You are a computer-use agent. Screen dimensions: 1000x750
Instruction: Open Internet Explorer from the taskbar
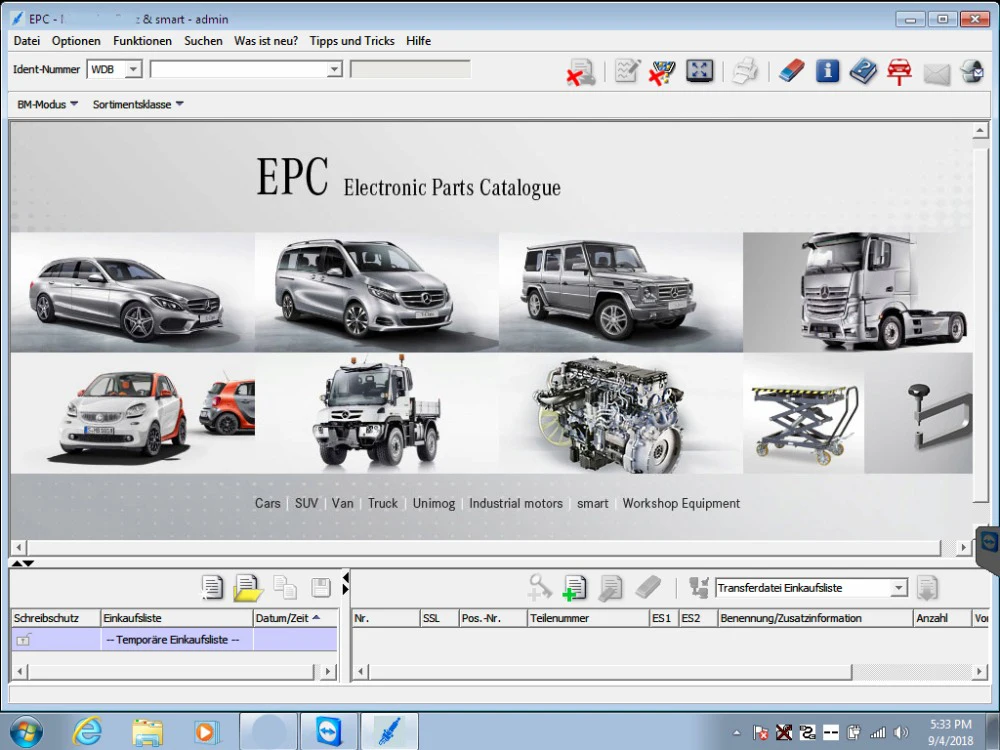(x=87, y=731)
